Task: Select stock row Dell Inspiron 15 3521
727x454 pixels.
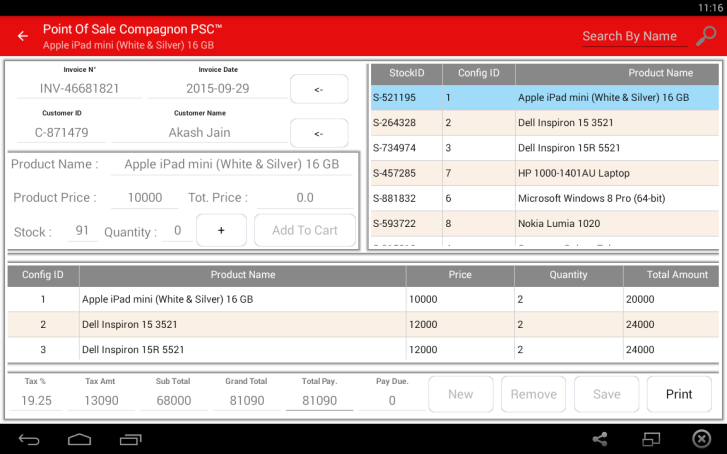Action: (545, 123)
